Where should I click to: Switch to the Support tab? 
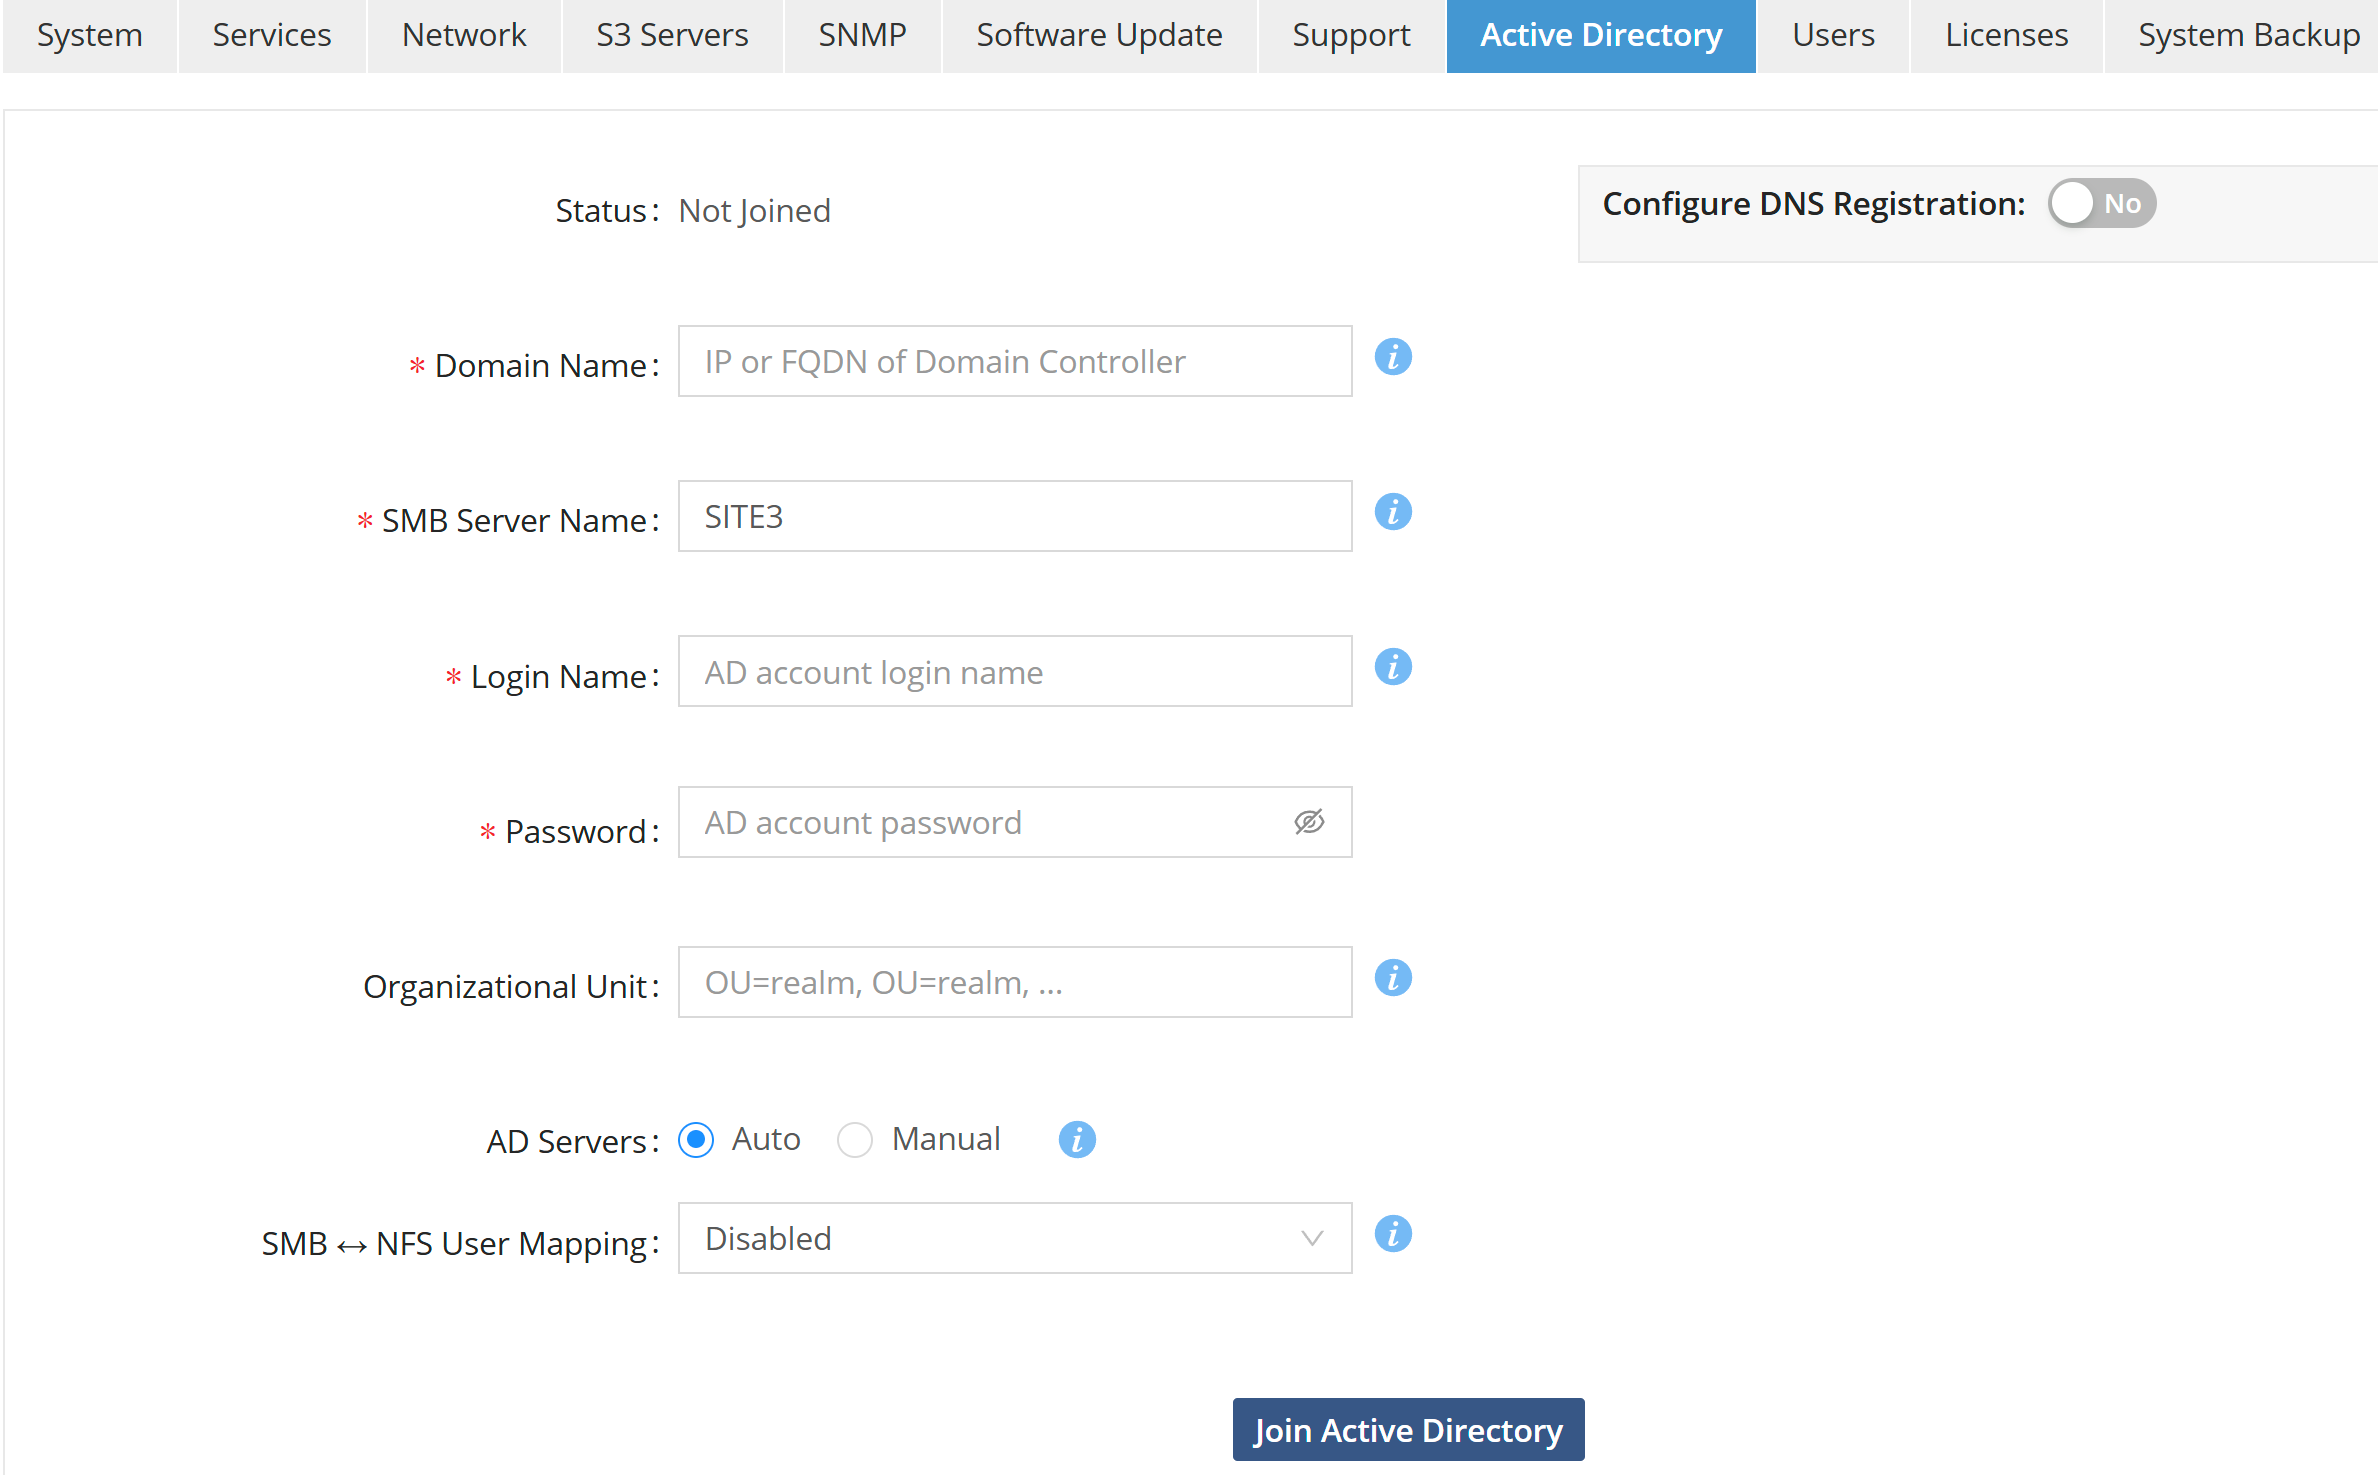[x=1351, y=36]
